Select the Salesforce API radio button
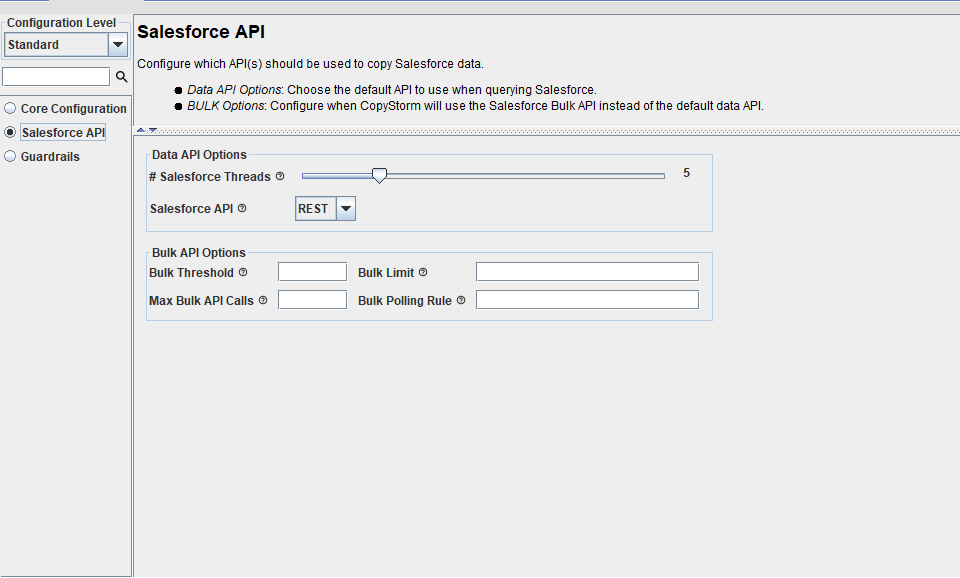This screenshot has height=578, width=960. click(x=10, y=132)
